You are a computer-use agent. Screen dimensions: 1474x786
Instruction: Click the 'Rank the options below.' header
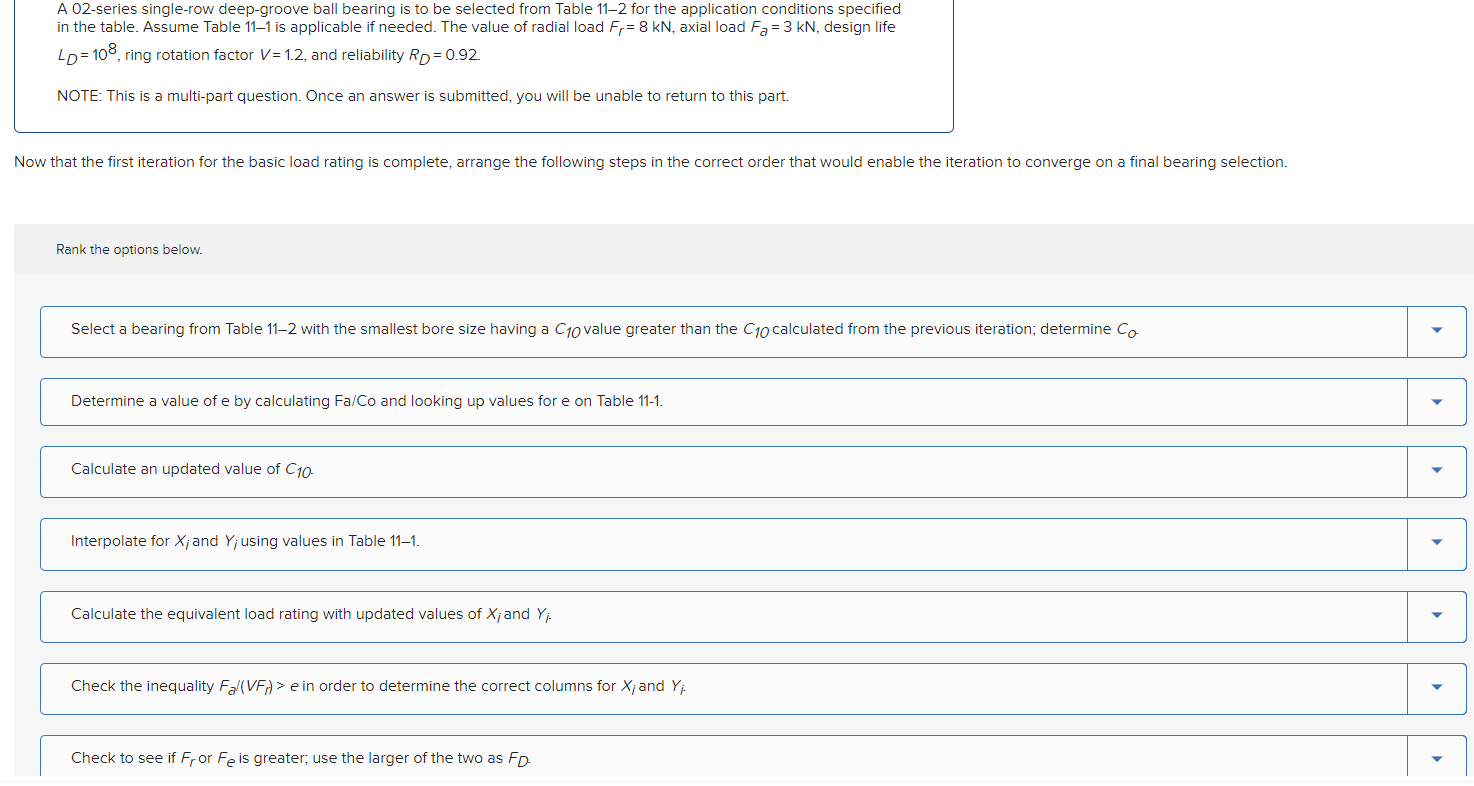pyautogui.click(x=129, y=250)
